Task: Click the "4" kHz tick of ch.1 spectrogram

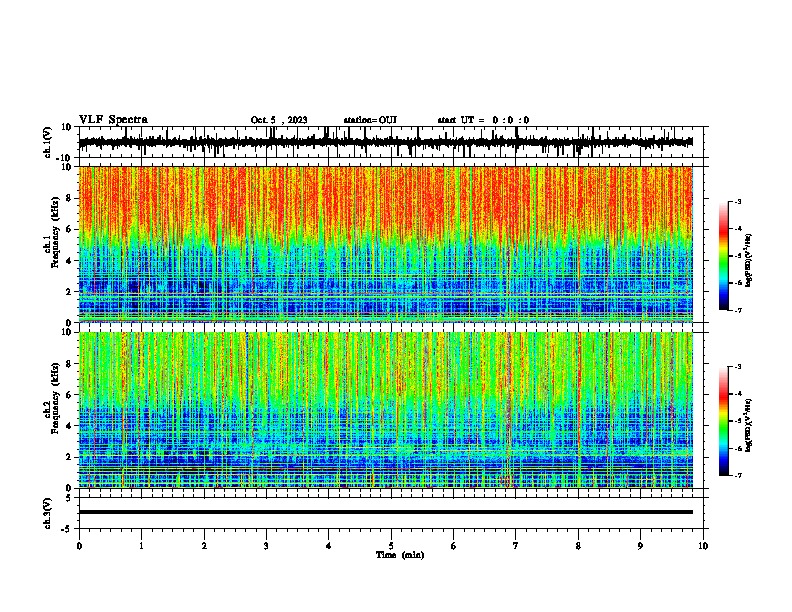Action: (x=69, y=261)
